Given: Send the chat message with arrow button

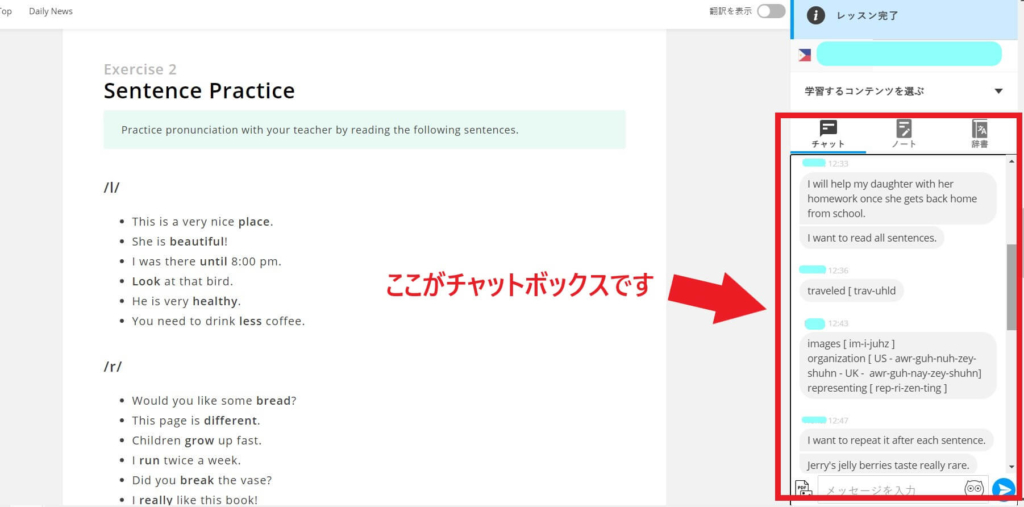Looking at the screenshot, I should (x=1003, y=489).
